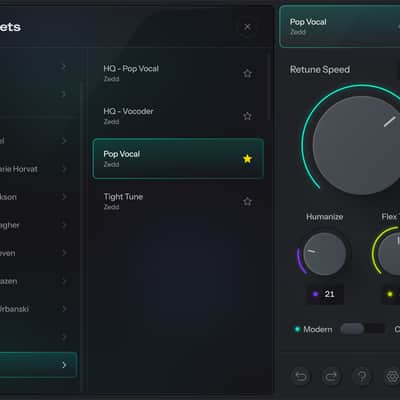Select the highlighted Pop Vocal preset in list
400x400 pixels.
[x=178, y=159]
